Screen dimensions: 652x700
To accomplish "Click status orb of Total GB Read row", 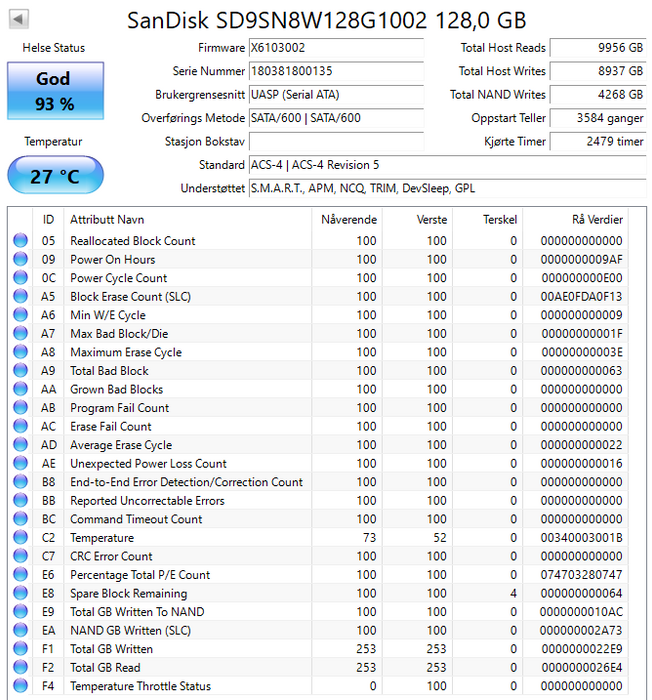I will coord(20,667).
